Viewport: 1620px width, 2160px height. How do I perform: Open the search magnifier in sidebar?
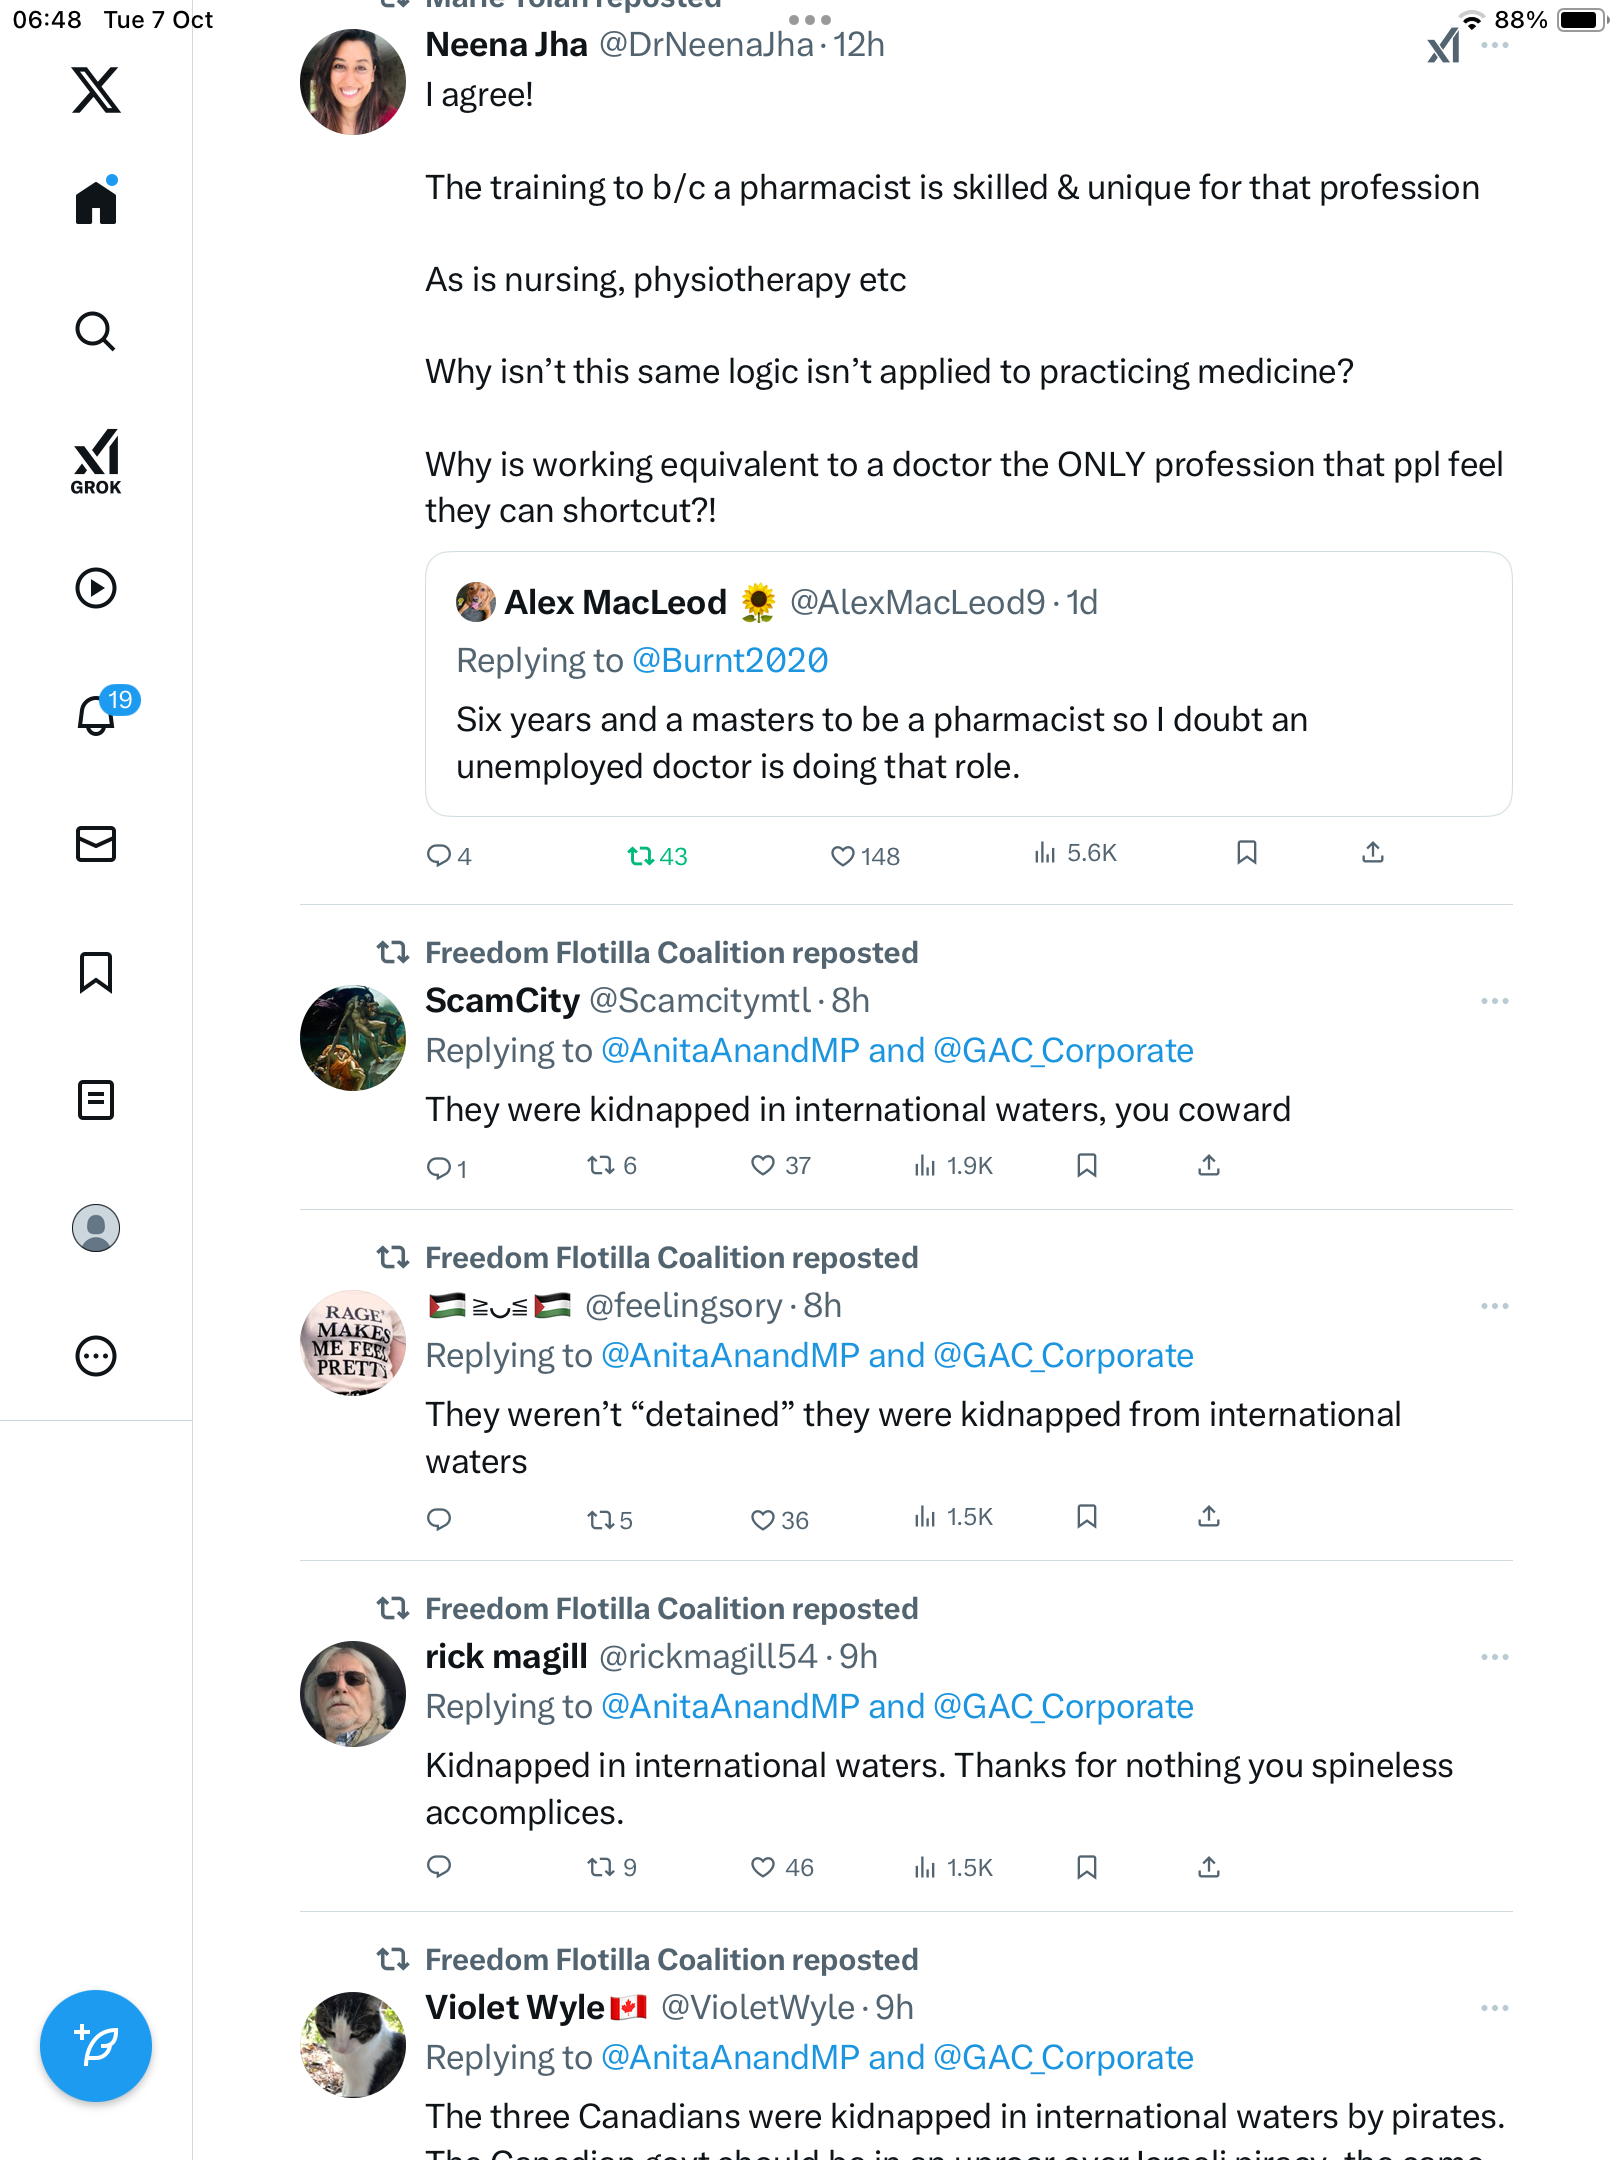click(96, 331)
